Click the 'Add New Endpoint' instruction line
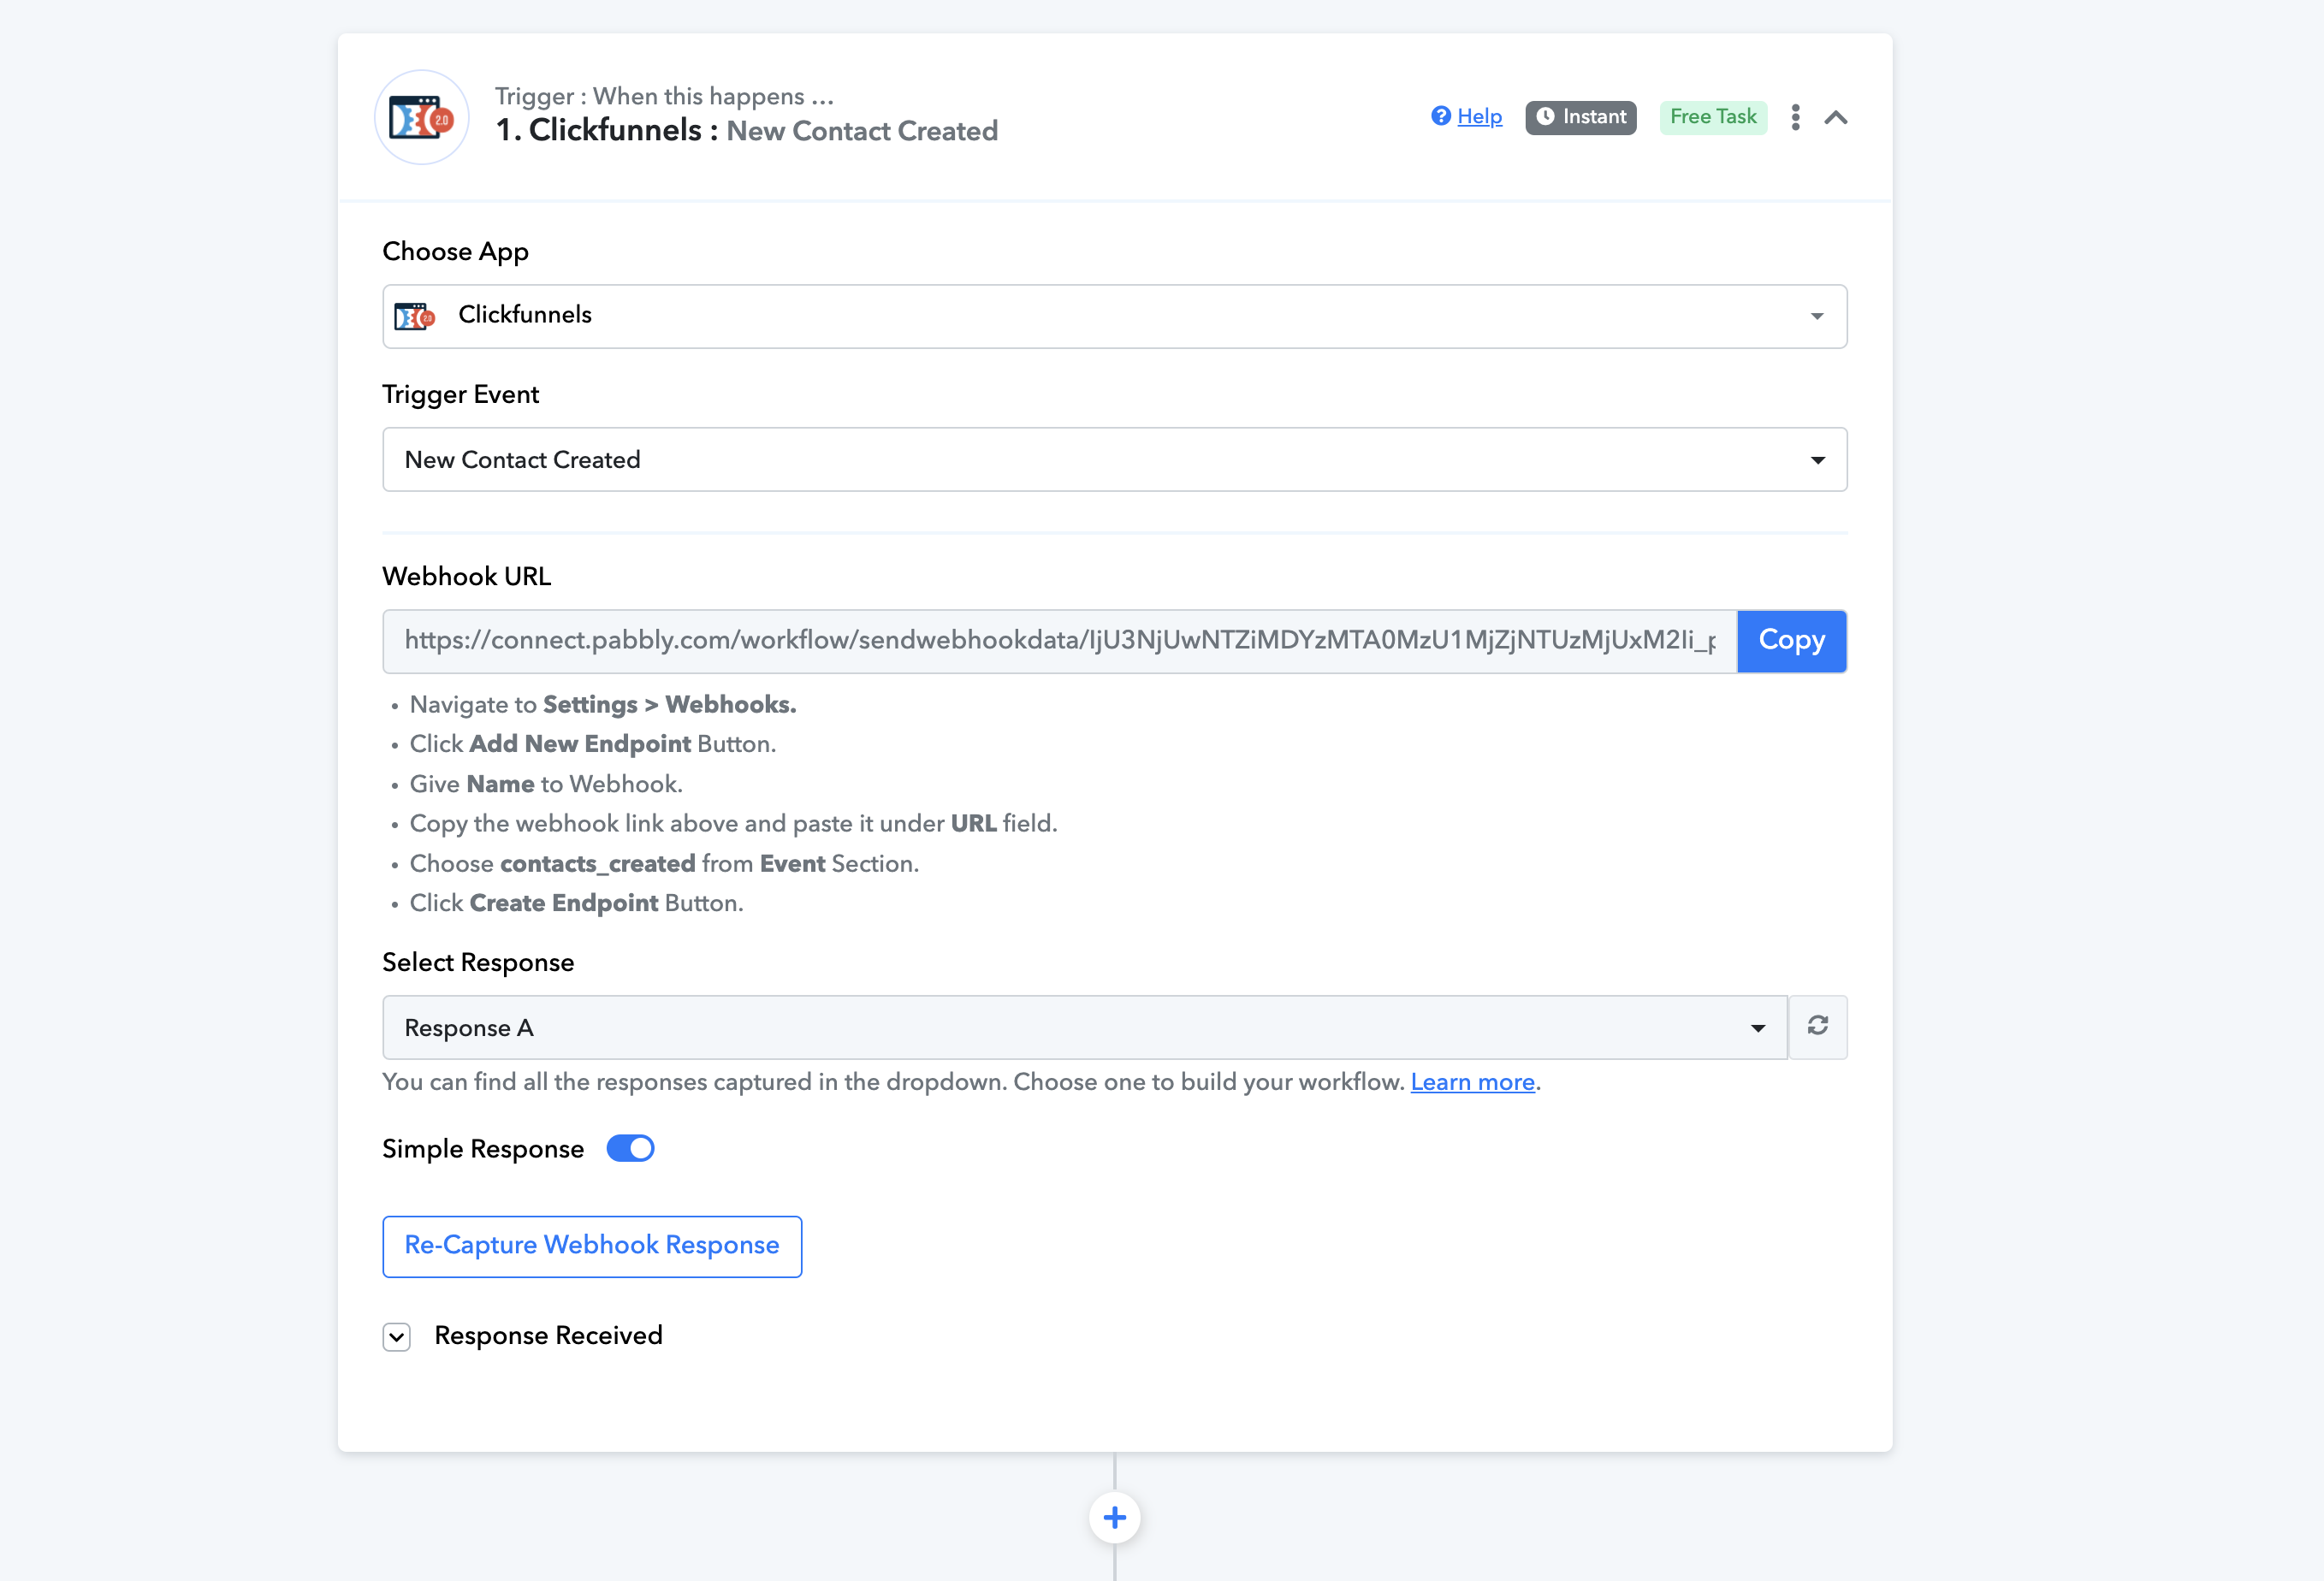This screenshot has height=1581, width=2324. (x=593, y=744)
